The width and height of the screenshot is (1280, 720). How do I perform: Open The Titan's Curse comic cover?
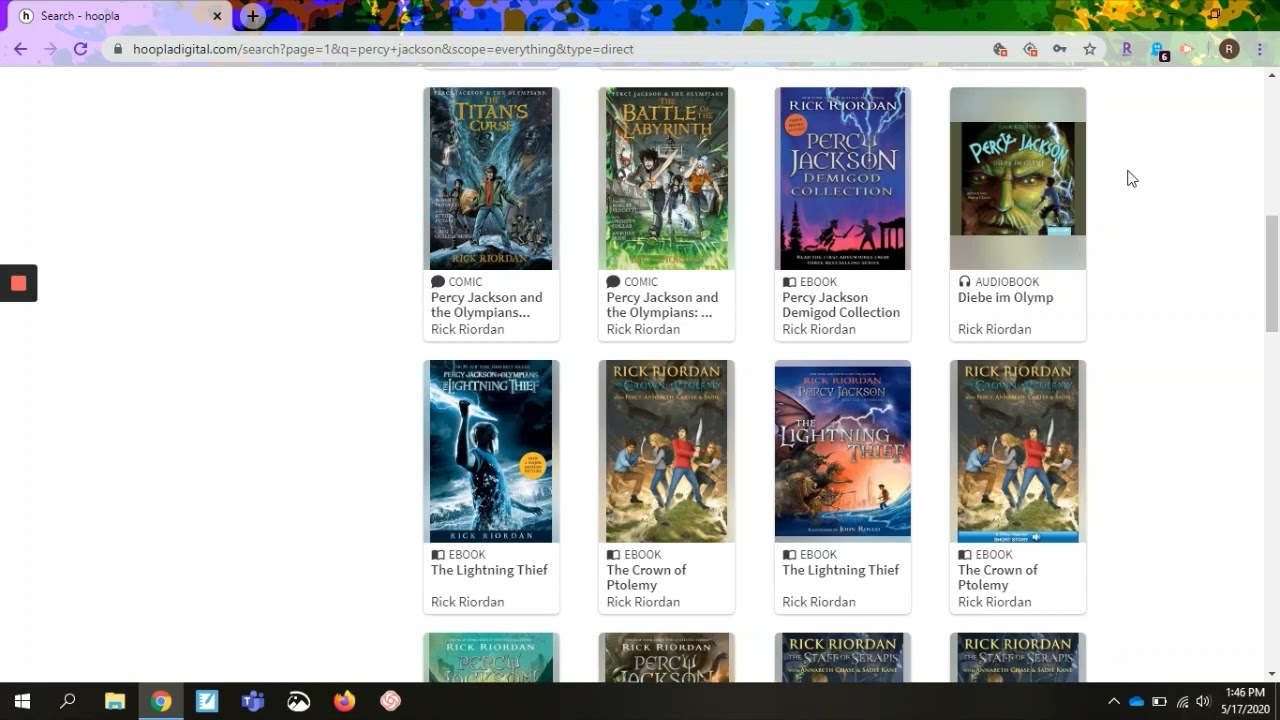[x=491, y=178]
